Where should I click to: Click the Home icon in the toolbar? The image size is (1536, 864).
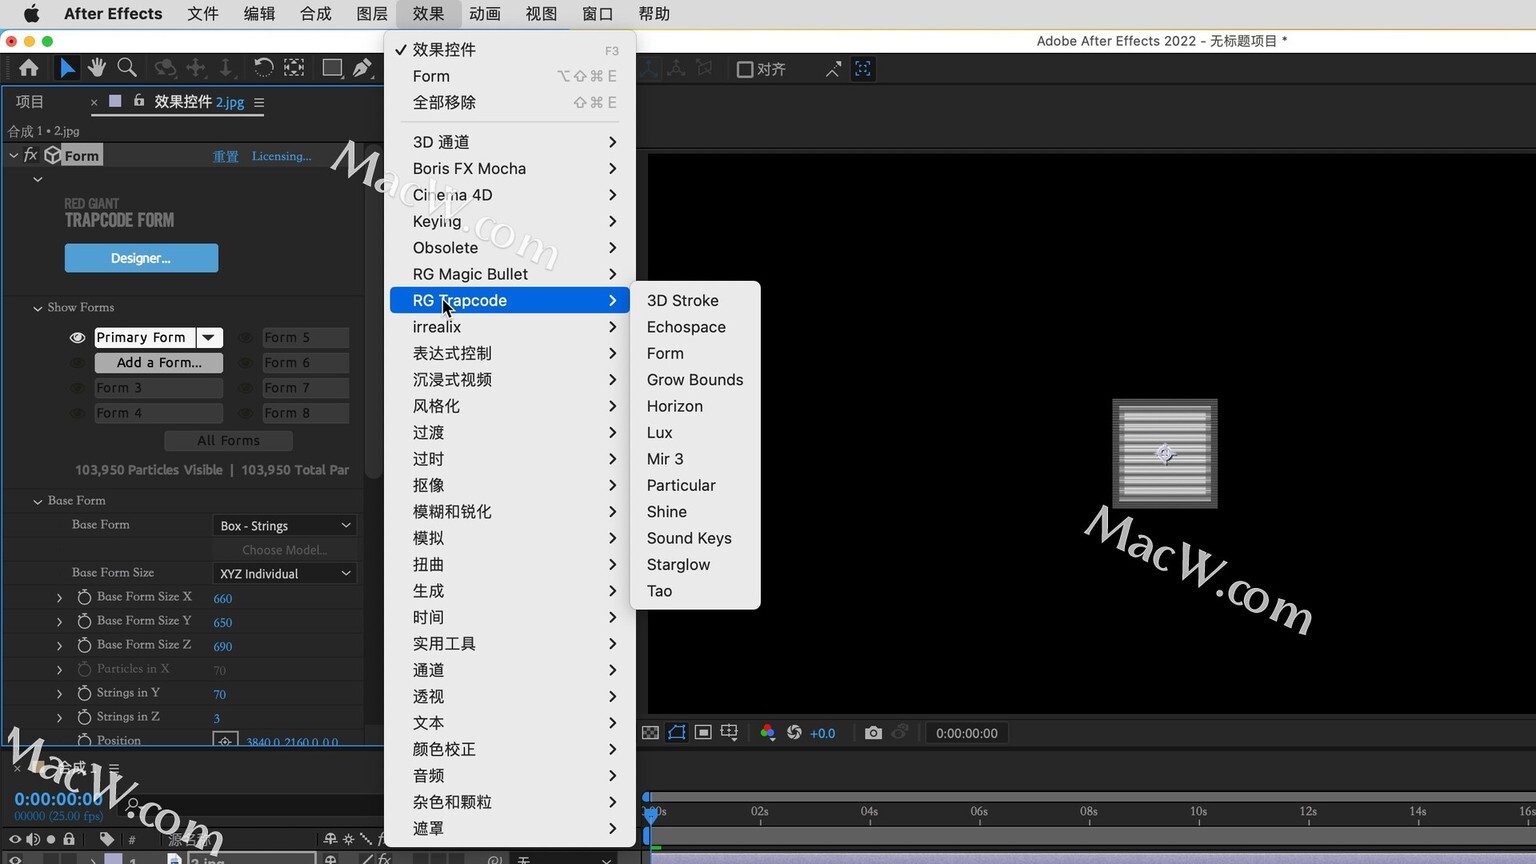point(28,68)
